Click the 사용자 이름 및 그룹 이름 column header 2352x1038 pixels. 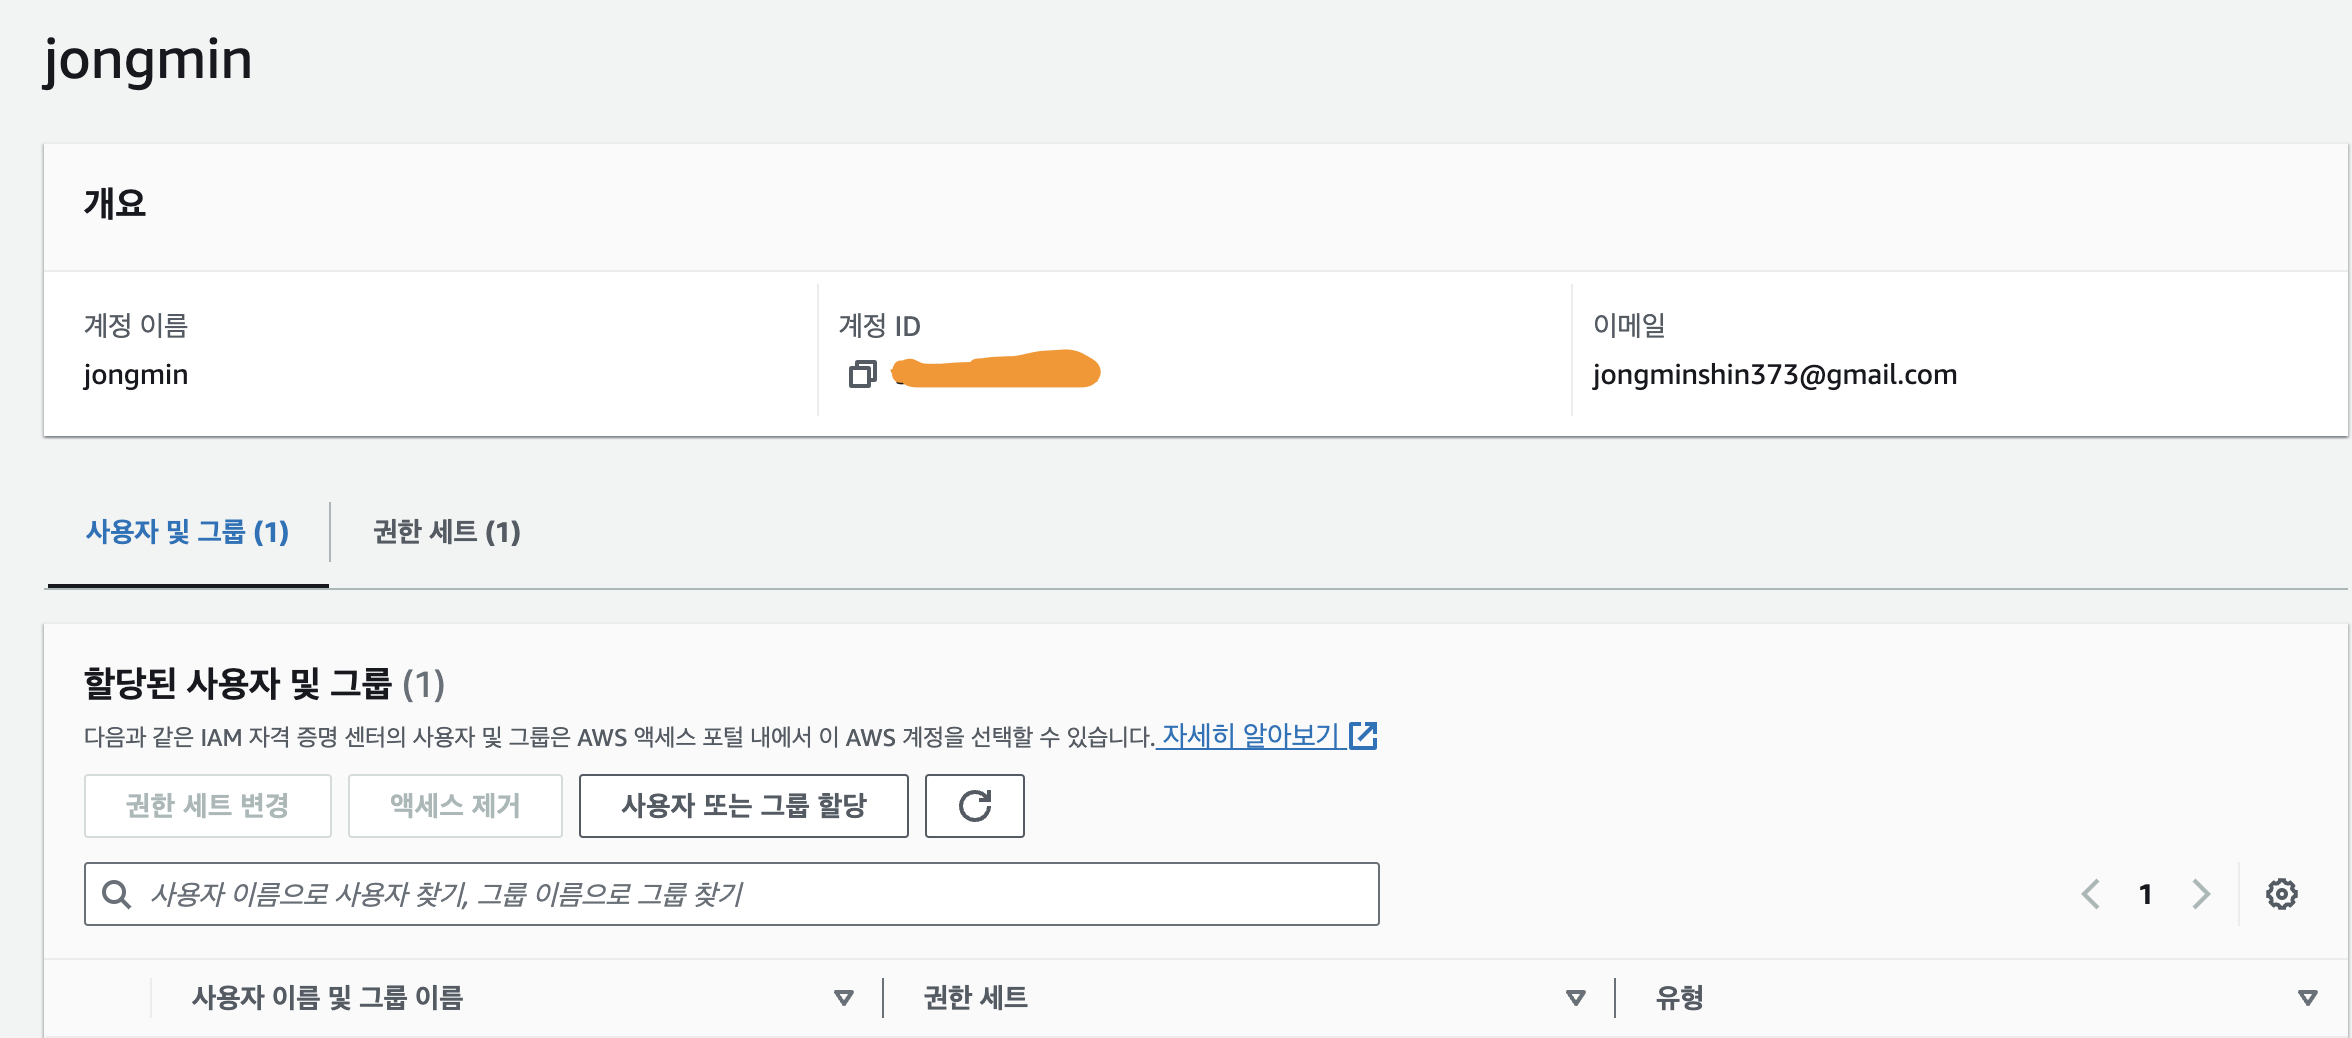click(328, 998)
